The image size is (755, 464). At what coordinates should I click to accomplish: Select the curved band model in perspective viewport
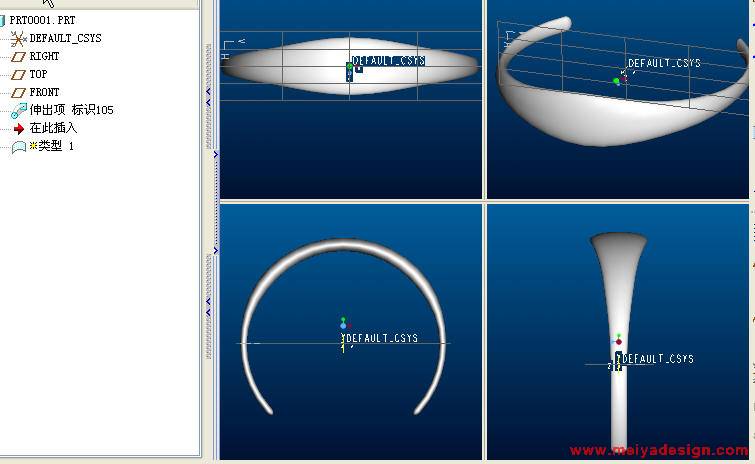click(x=602, y=120)
